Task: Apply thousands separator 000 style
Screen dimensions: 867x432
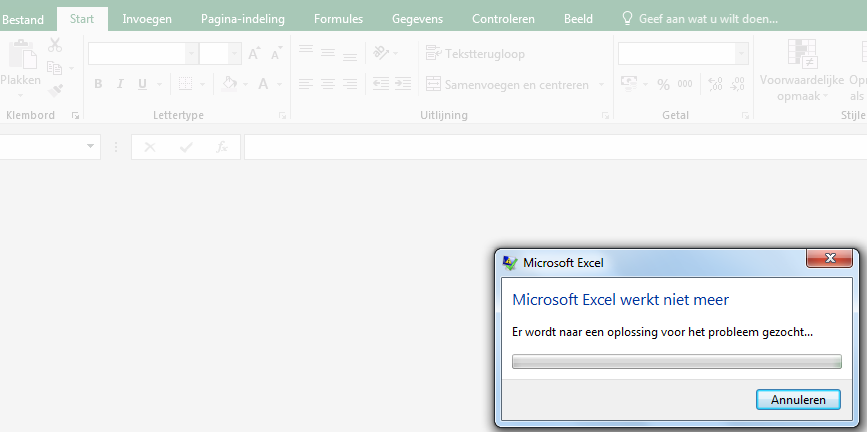Action: pyautogui.click(x=685, y=84)
